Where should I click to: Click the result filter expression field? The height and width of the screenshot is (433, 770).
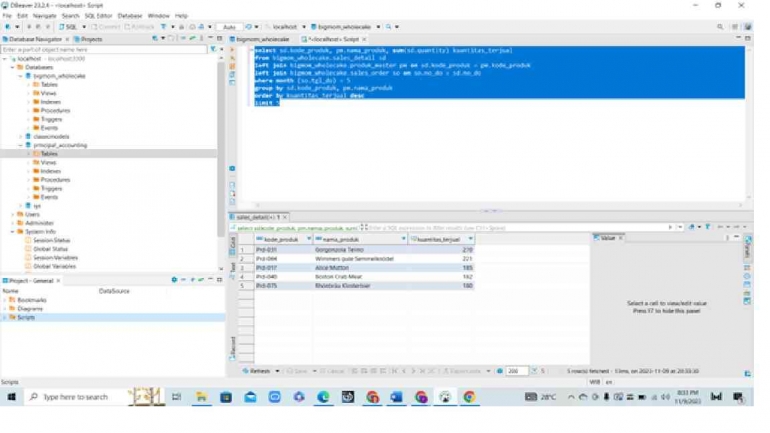[x=516, y=228]
